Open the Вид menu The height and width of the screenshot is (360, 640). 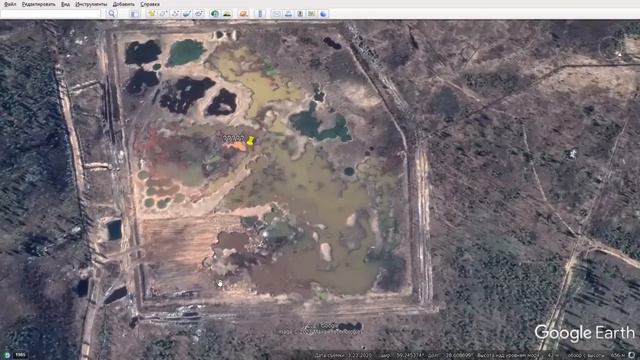coord(65,4)
